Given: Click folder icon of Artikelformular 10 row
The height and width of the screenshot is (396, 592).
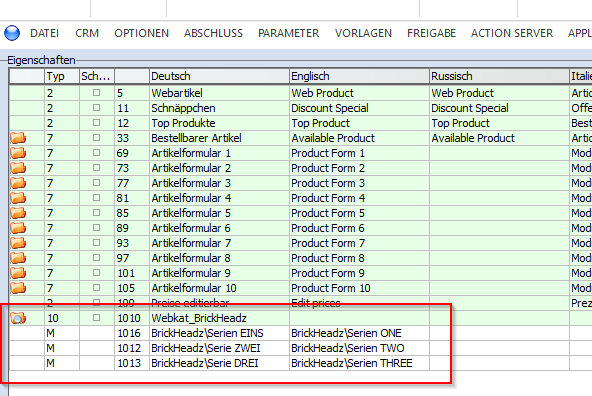Looking at the screenshot, I should [18, 288].
